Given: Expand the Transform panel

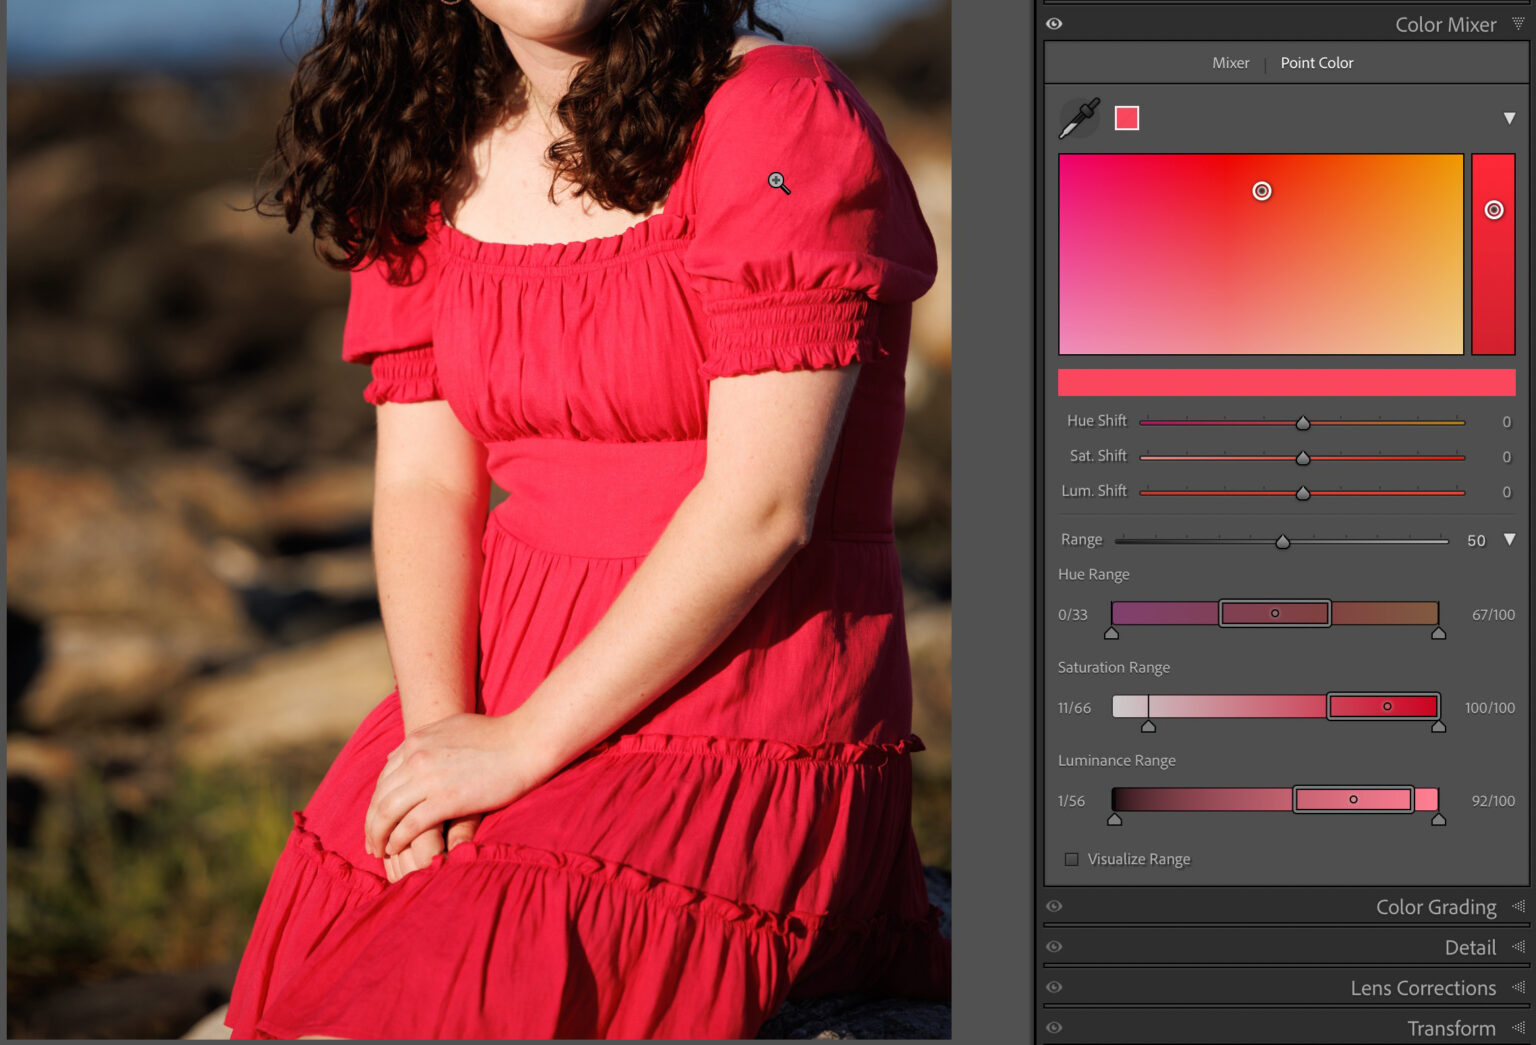Looking at the screenshot, I should point(1451,1028).
